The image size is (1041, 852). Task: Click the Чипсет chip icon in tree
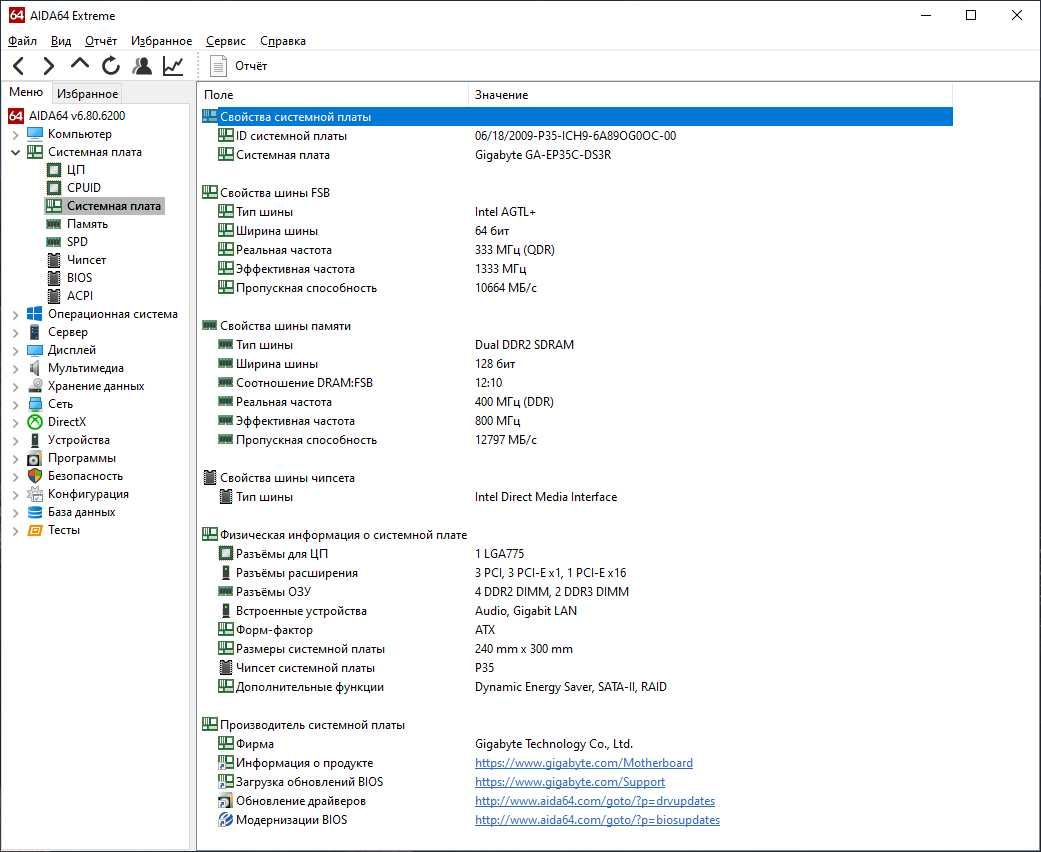[x=54, y=260]
